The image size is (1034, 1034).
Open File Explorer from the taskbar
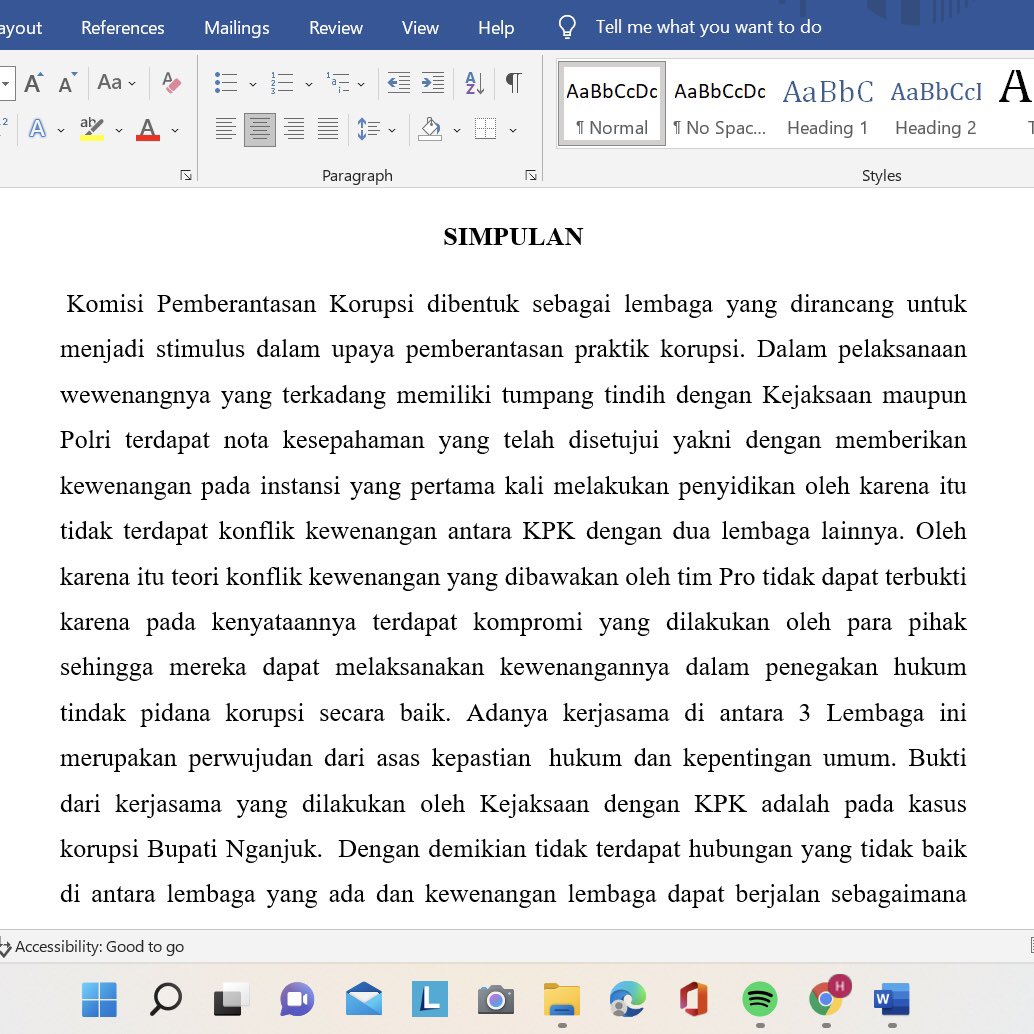click(562, 999)
